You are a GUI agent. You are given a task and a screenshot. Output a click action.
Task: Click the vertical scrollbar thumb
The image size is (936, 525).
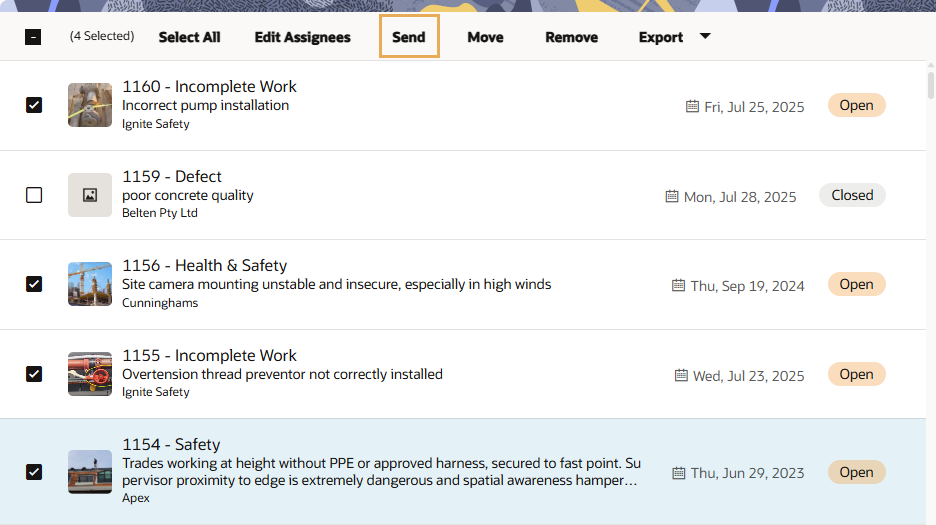click(x=930, y=85)
